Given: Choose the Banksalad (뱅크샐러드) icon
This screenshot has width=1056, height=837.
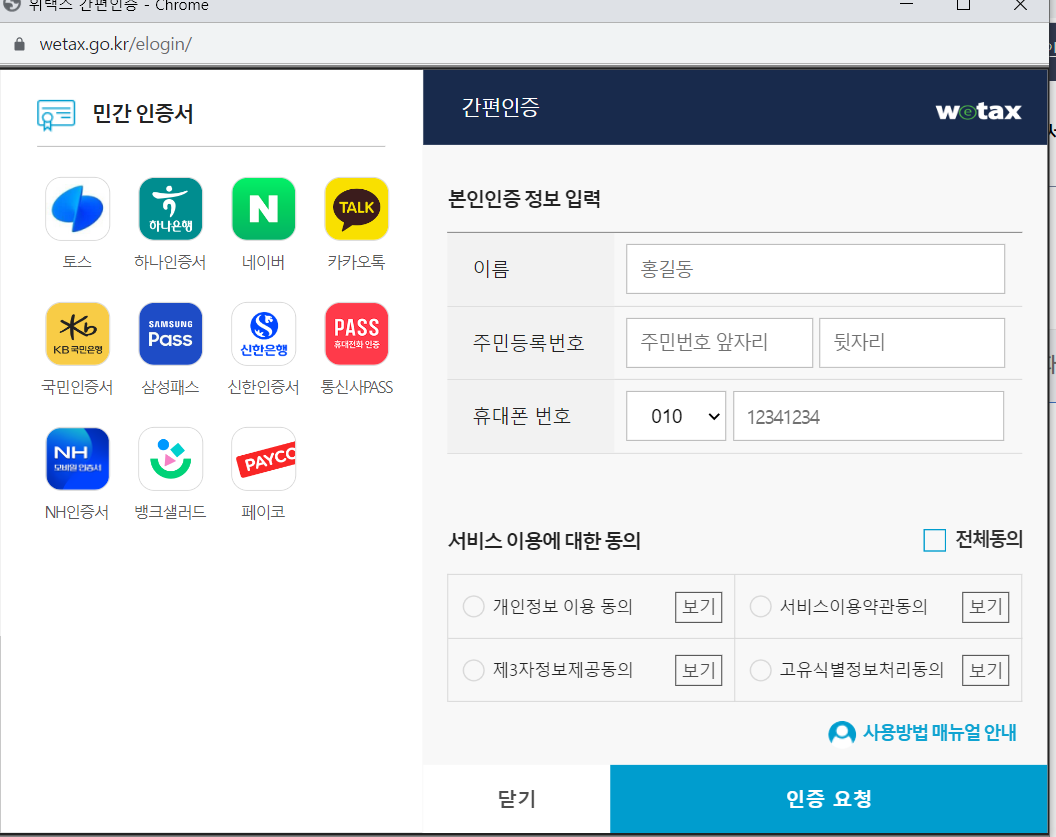Looking at the screenshot, I should pyautogui.click(x=170, y=459).
